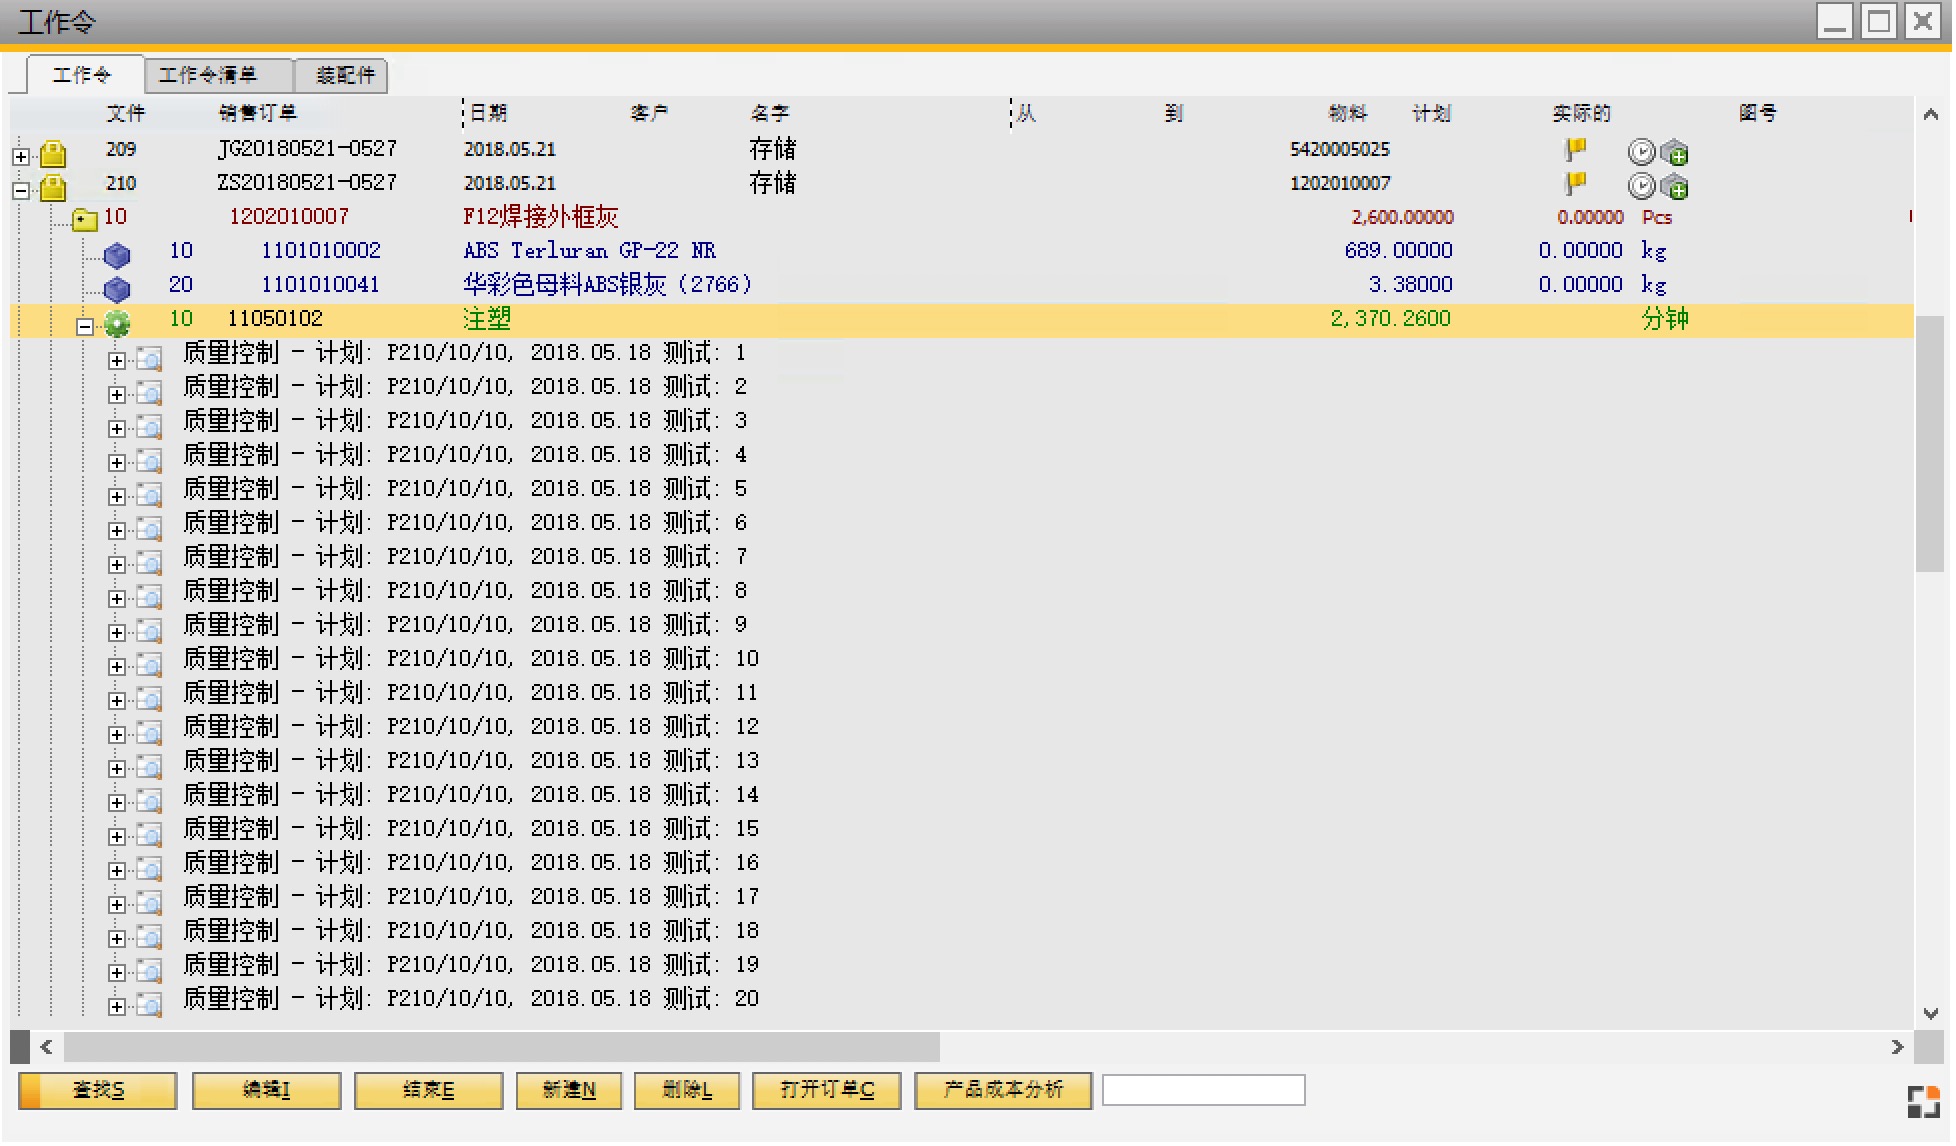The height and width of the screenshot is (1146, 1956).
Task: Click the clock icon in row 210
Action: pos(1641,186)
